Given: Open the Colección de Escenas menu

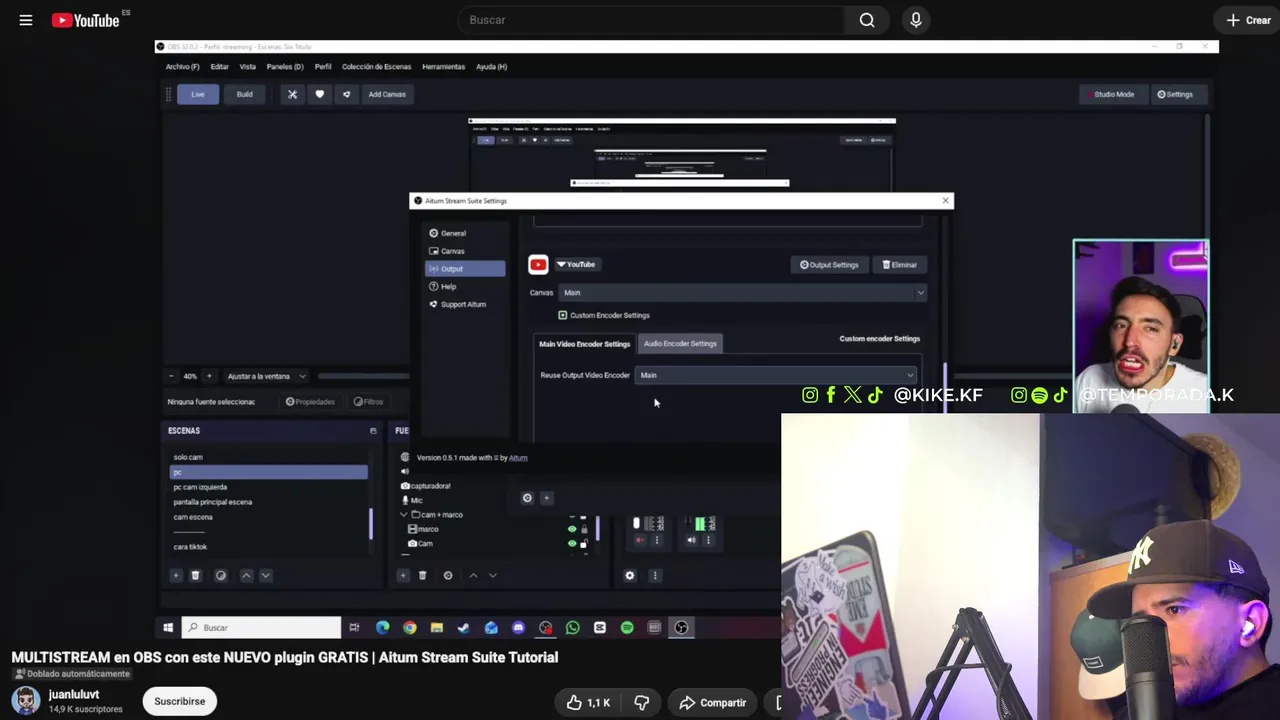Looking at the screenshot, I should click(x=376, y=67).
